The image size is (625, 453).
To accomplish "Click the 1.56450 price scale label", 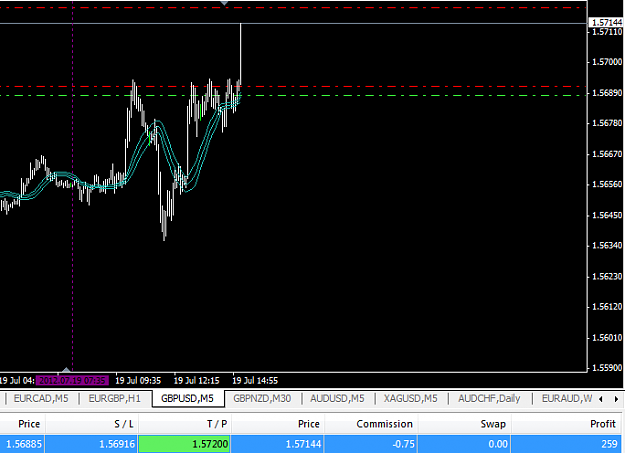I will point(607,215).
